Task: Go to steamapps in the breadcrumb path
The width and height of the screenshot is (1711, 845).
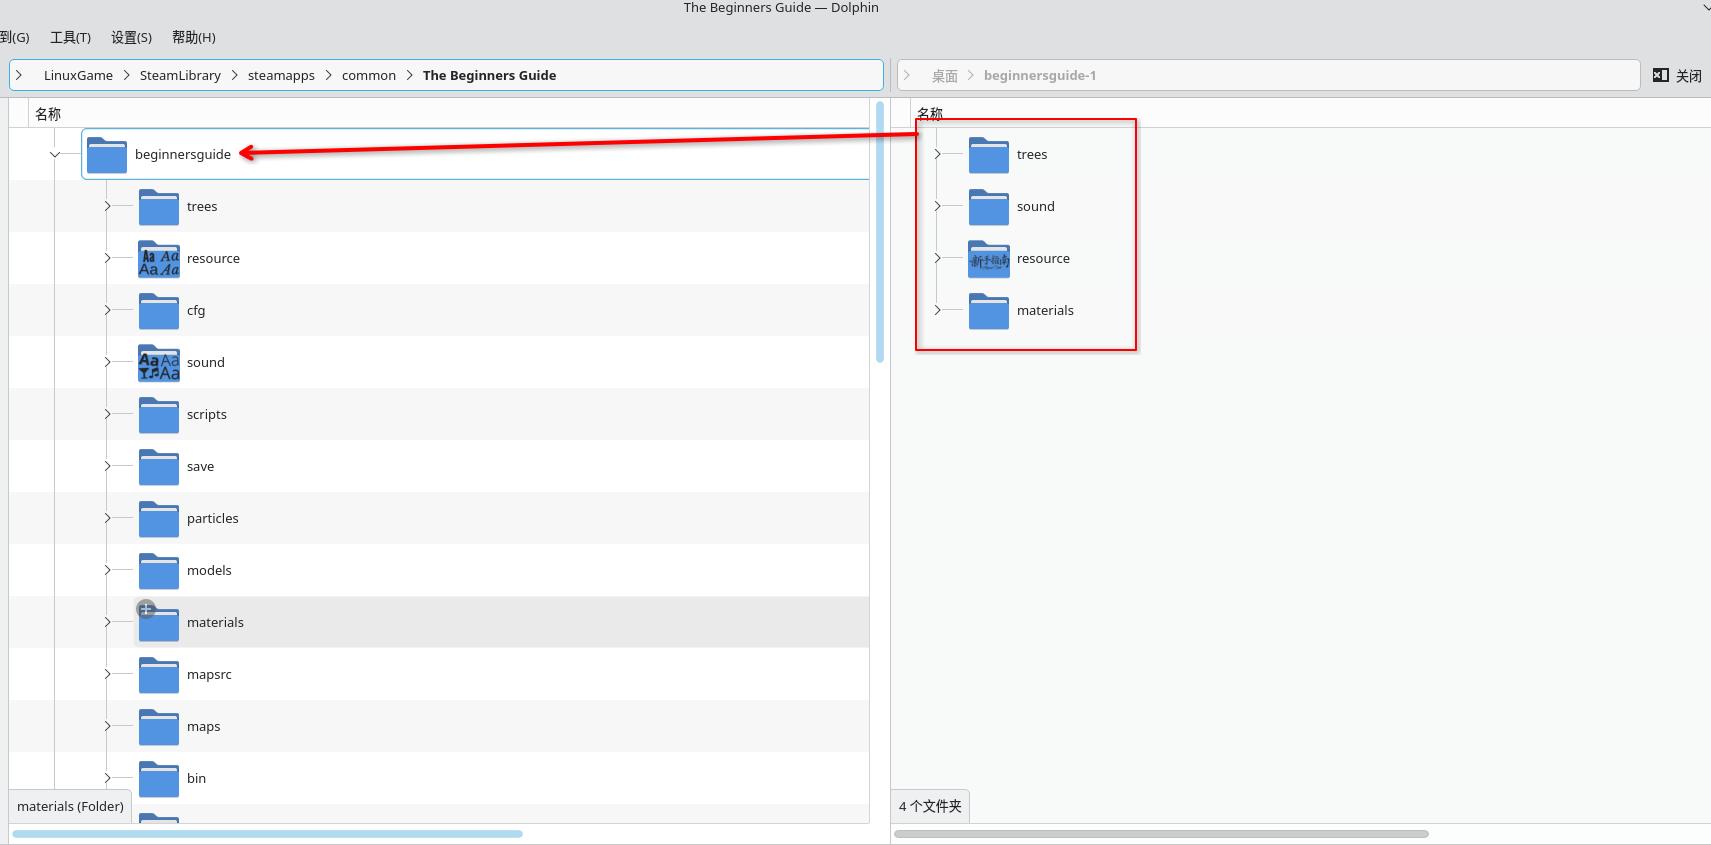Action: 281,76
